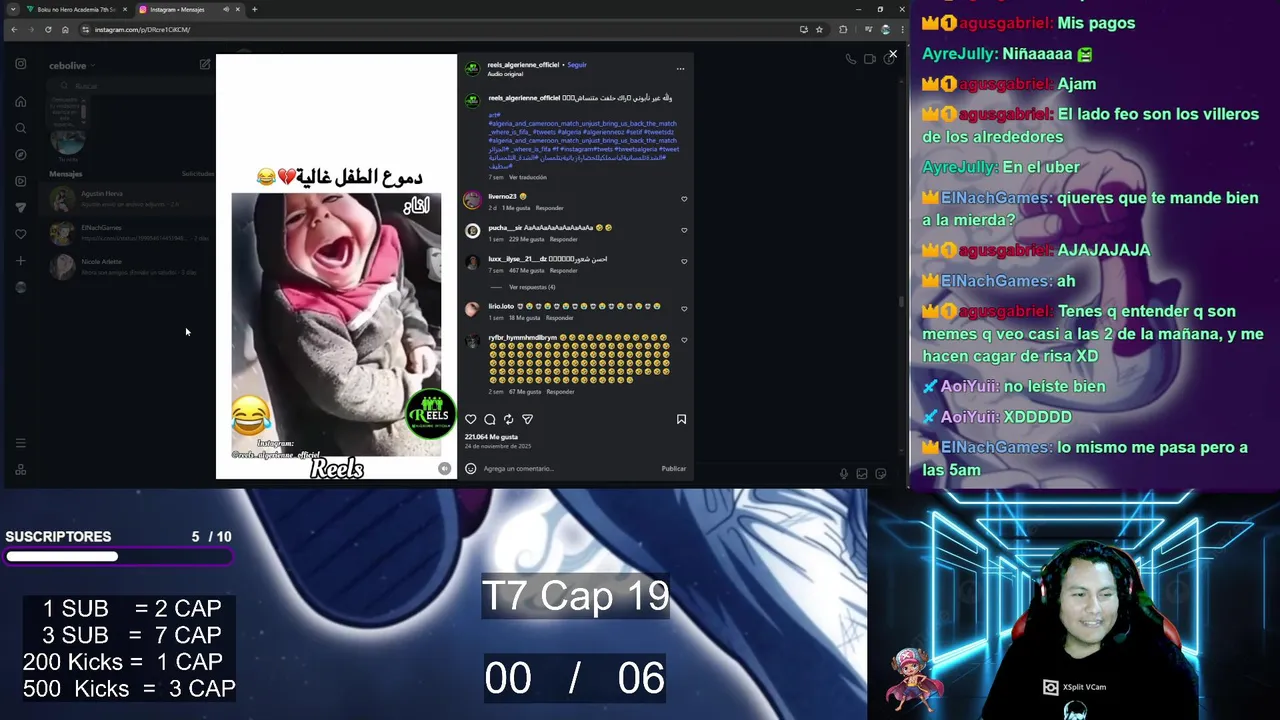Save the post with the bookmark icon
This screenshot has height=720, width=1280.
(681, 419)
